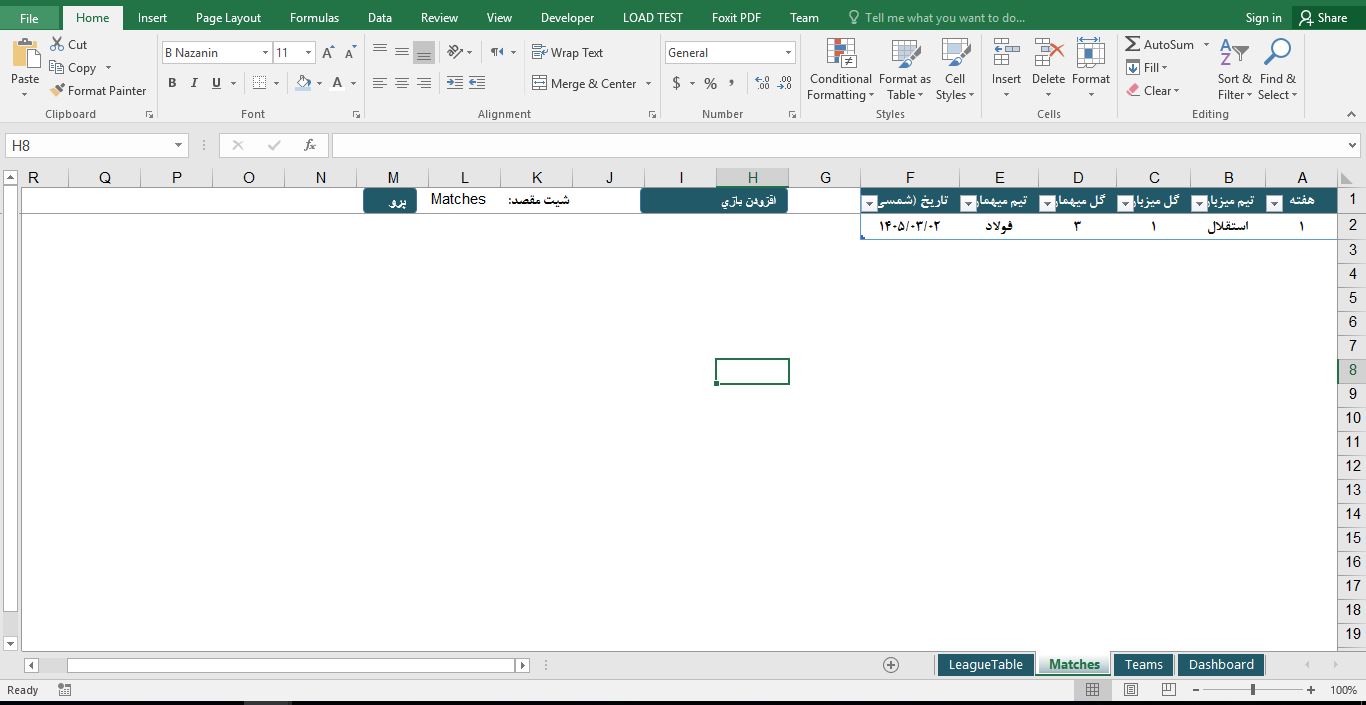This screenshot has height=705, width=1366.
Task: Click the Comma Style icon
Action: (732, 83)
